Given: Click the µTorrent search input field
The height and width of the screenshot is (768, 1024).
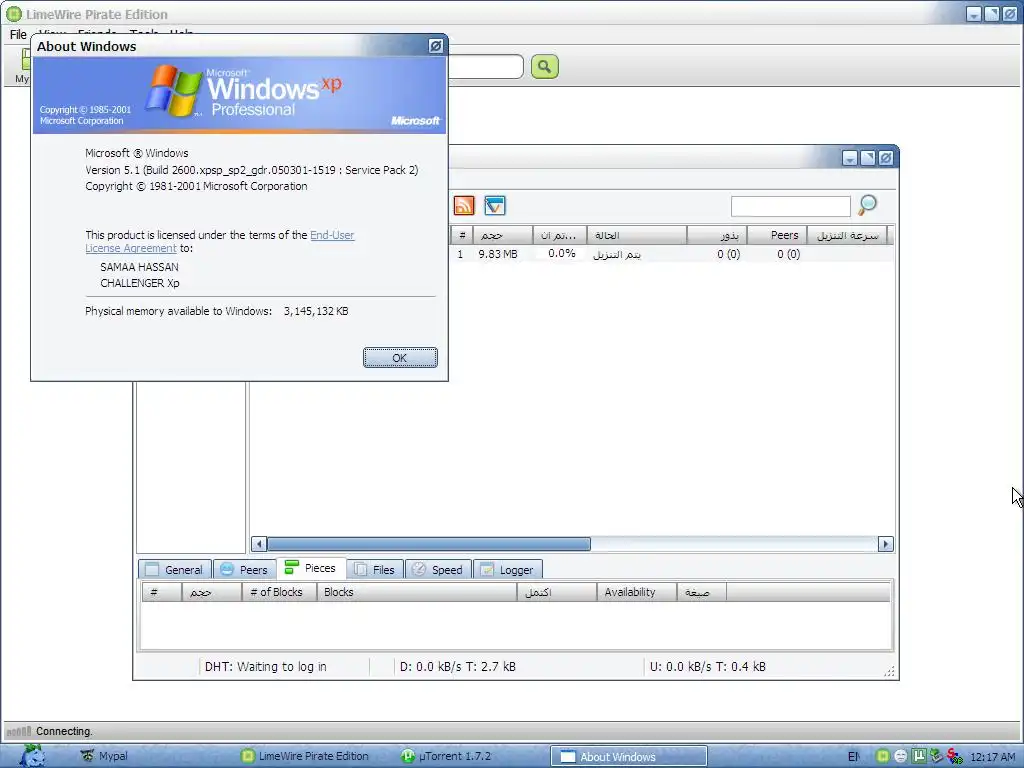Looking at the screenshot, I should tap(790, 206).
